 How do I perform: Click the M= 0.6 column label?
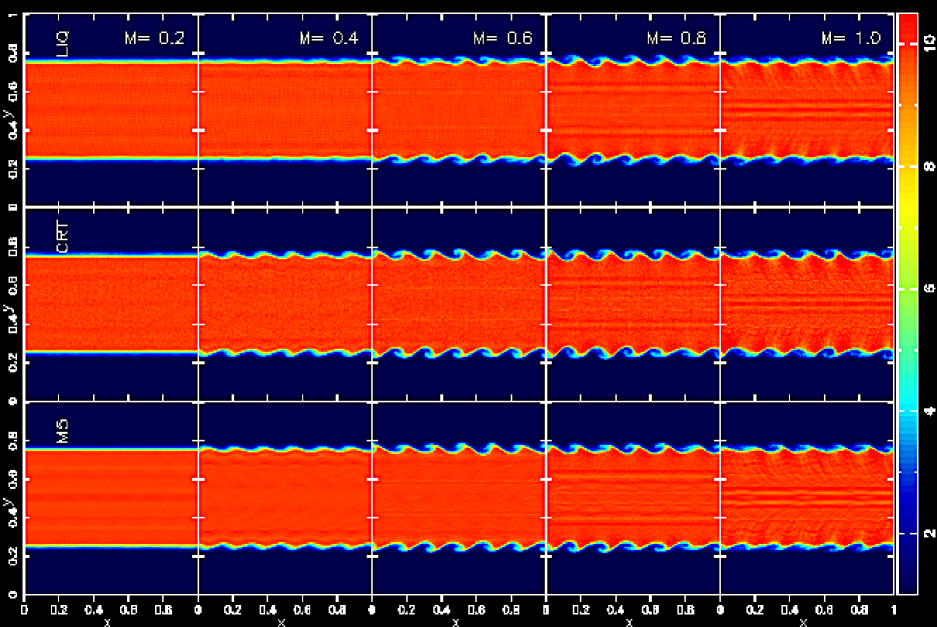503,38
